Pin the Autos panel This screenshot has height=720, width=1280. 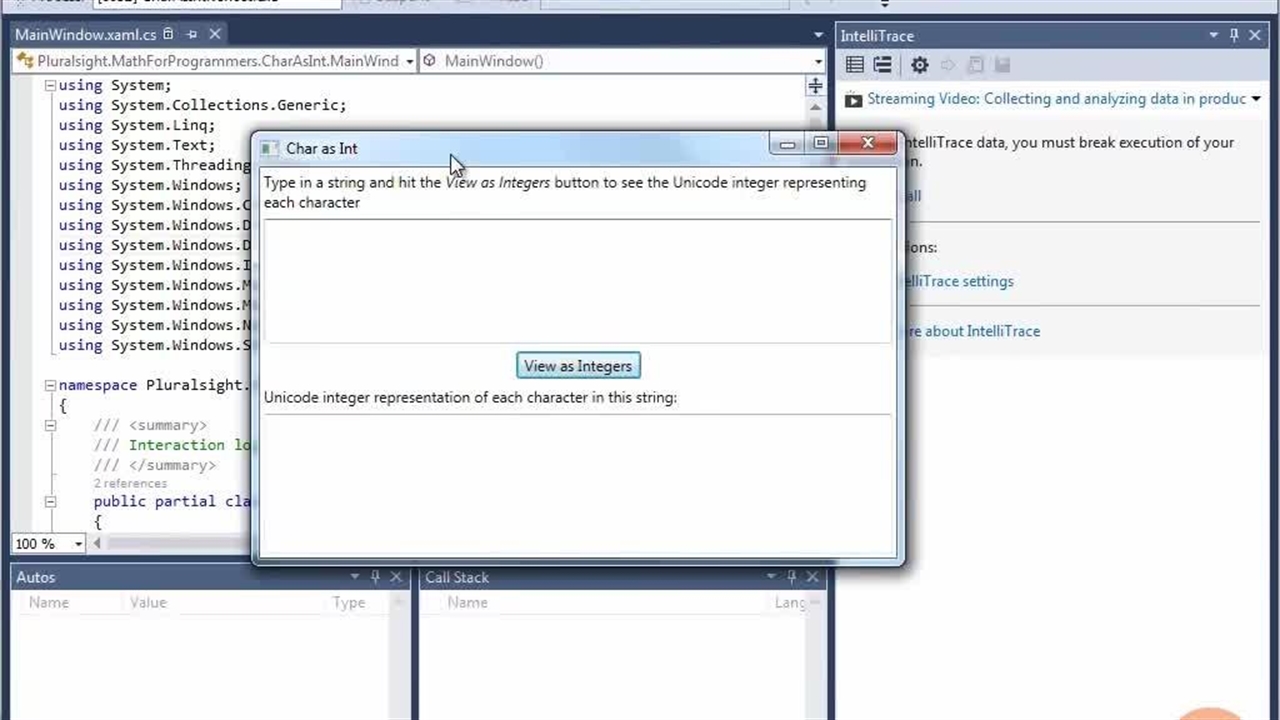375,577
